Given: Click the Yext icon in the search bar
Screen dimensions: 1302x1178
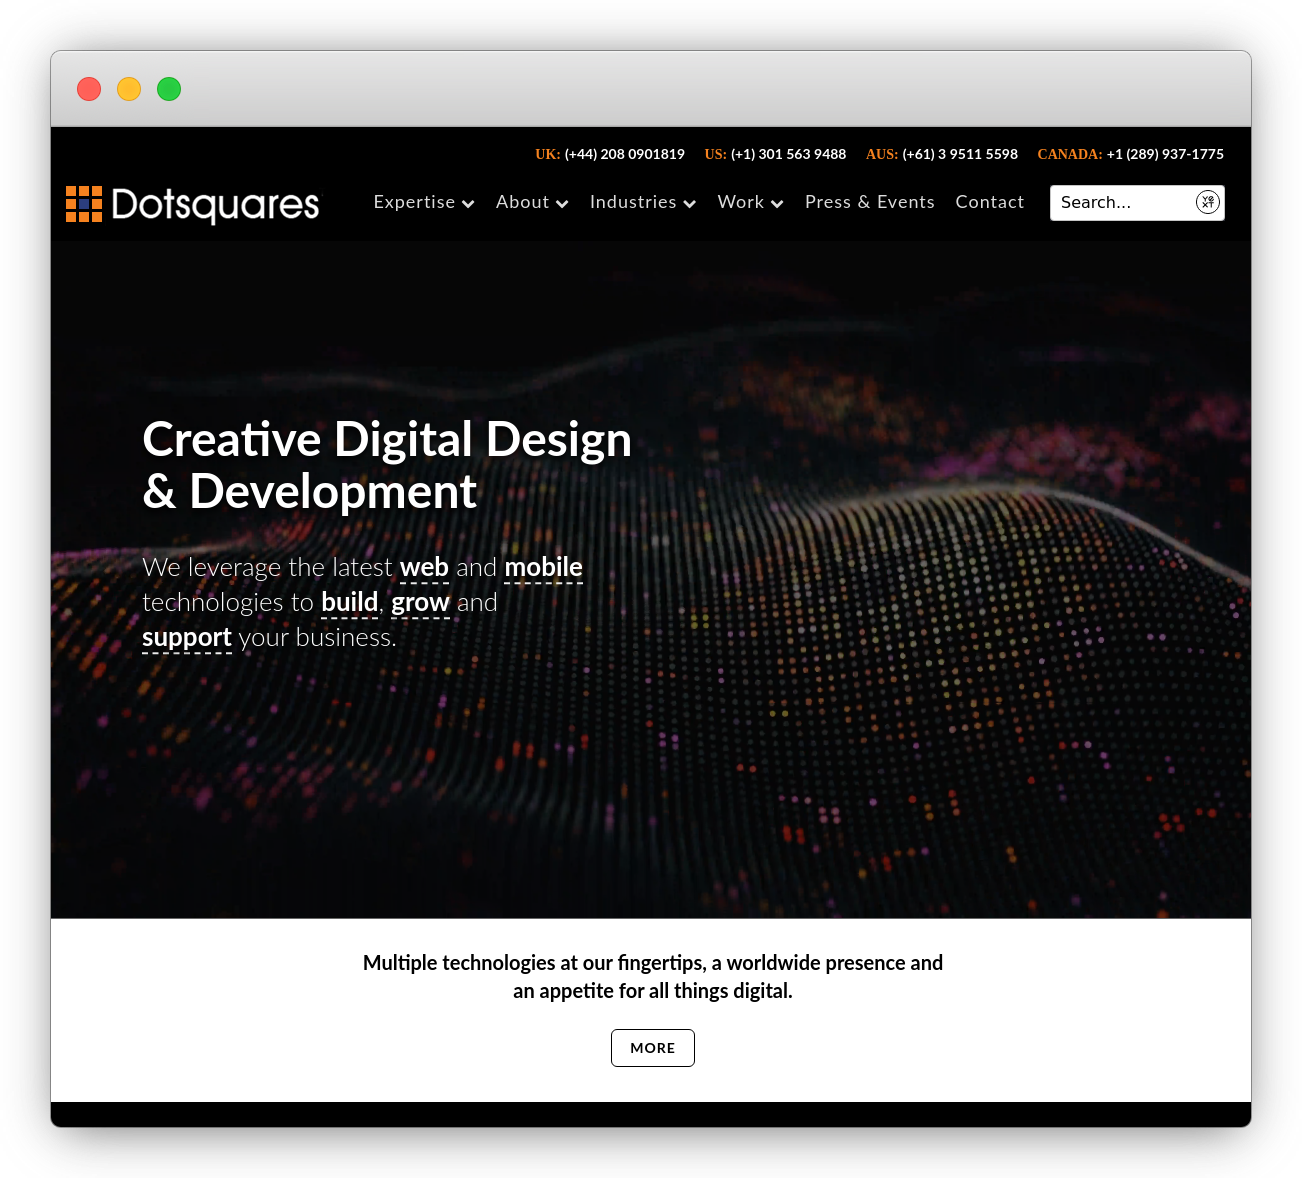Looking at the screenshot, I should tap(1207, 202).
